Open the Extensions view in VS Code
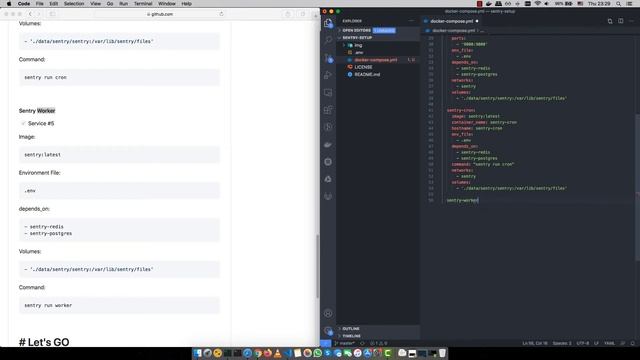This screenshot has width=640, height=360. tap(328, 110)
